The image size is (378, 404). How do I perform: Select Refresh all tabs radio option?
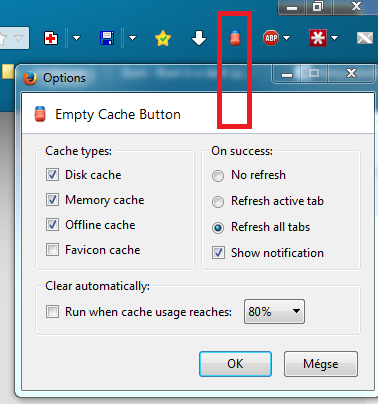coord(218,228)
